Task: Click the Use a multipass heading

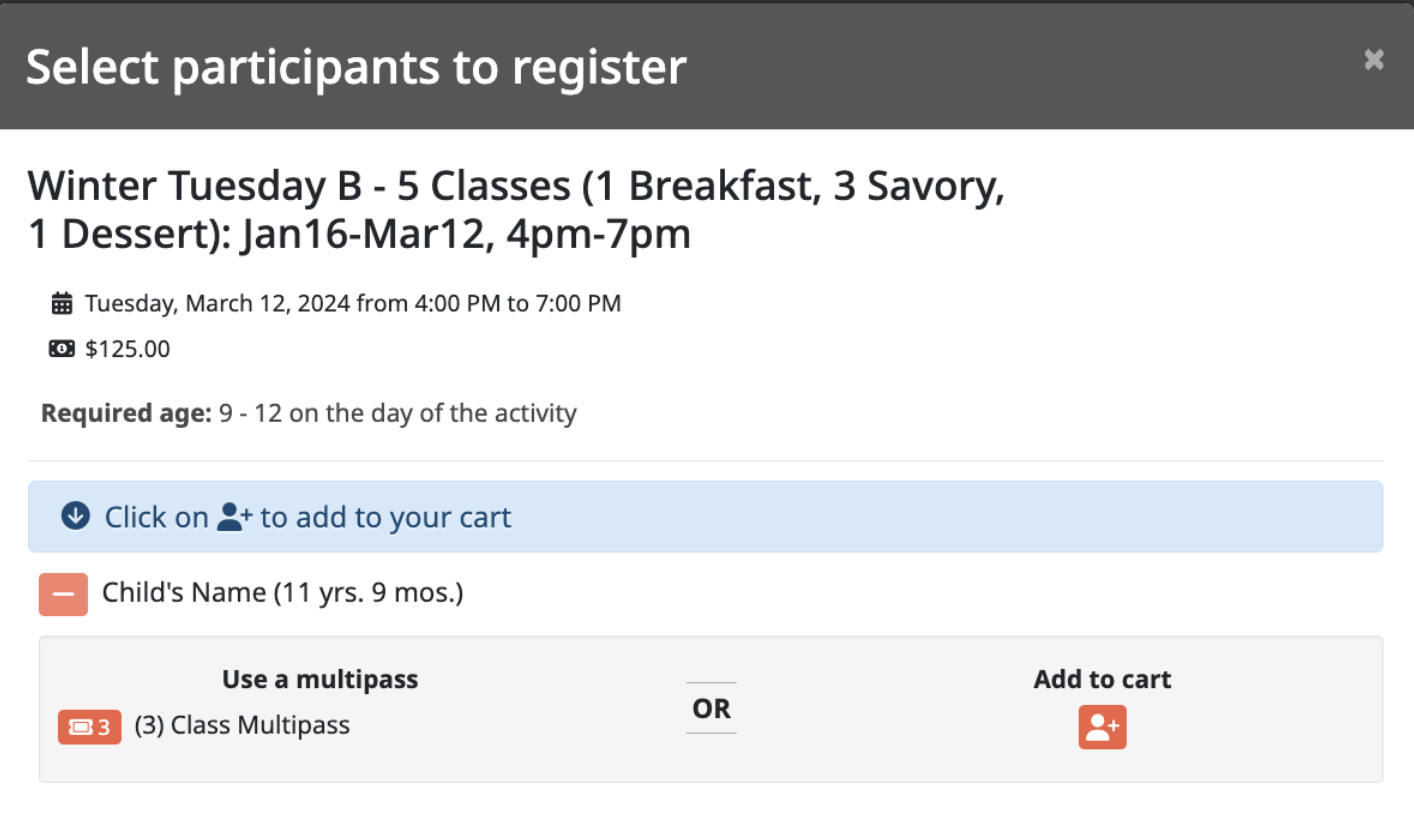Action: [x=320, y=680]
